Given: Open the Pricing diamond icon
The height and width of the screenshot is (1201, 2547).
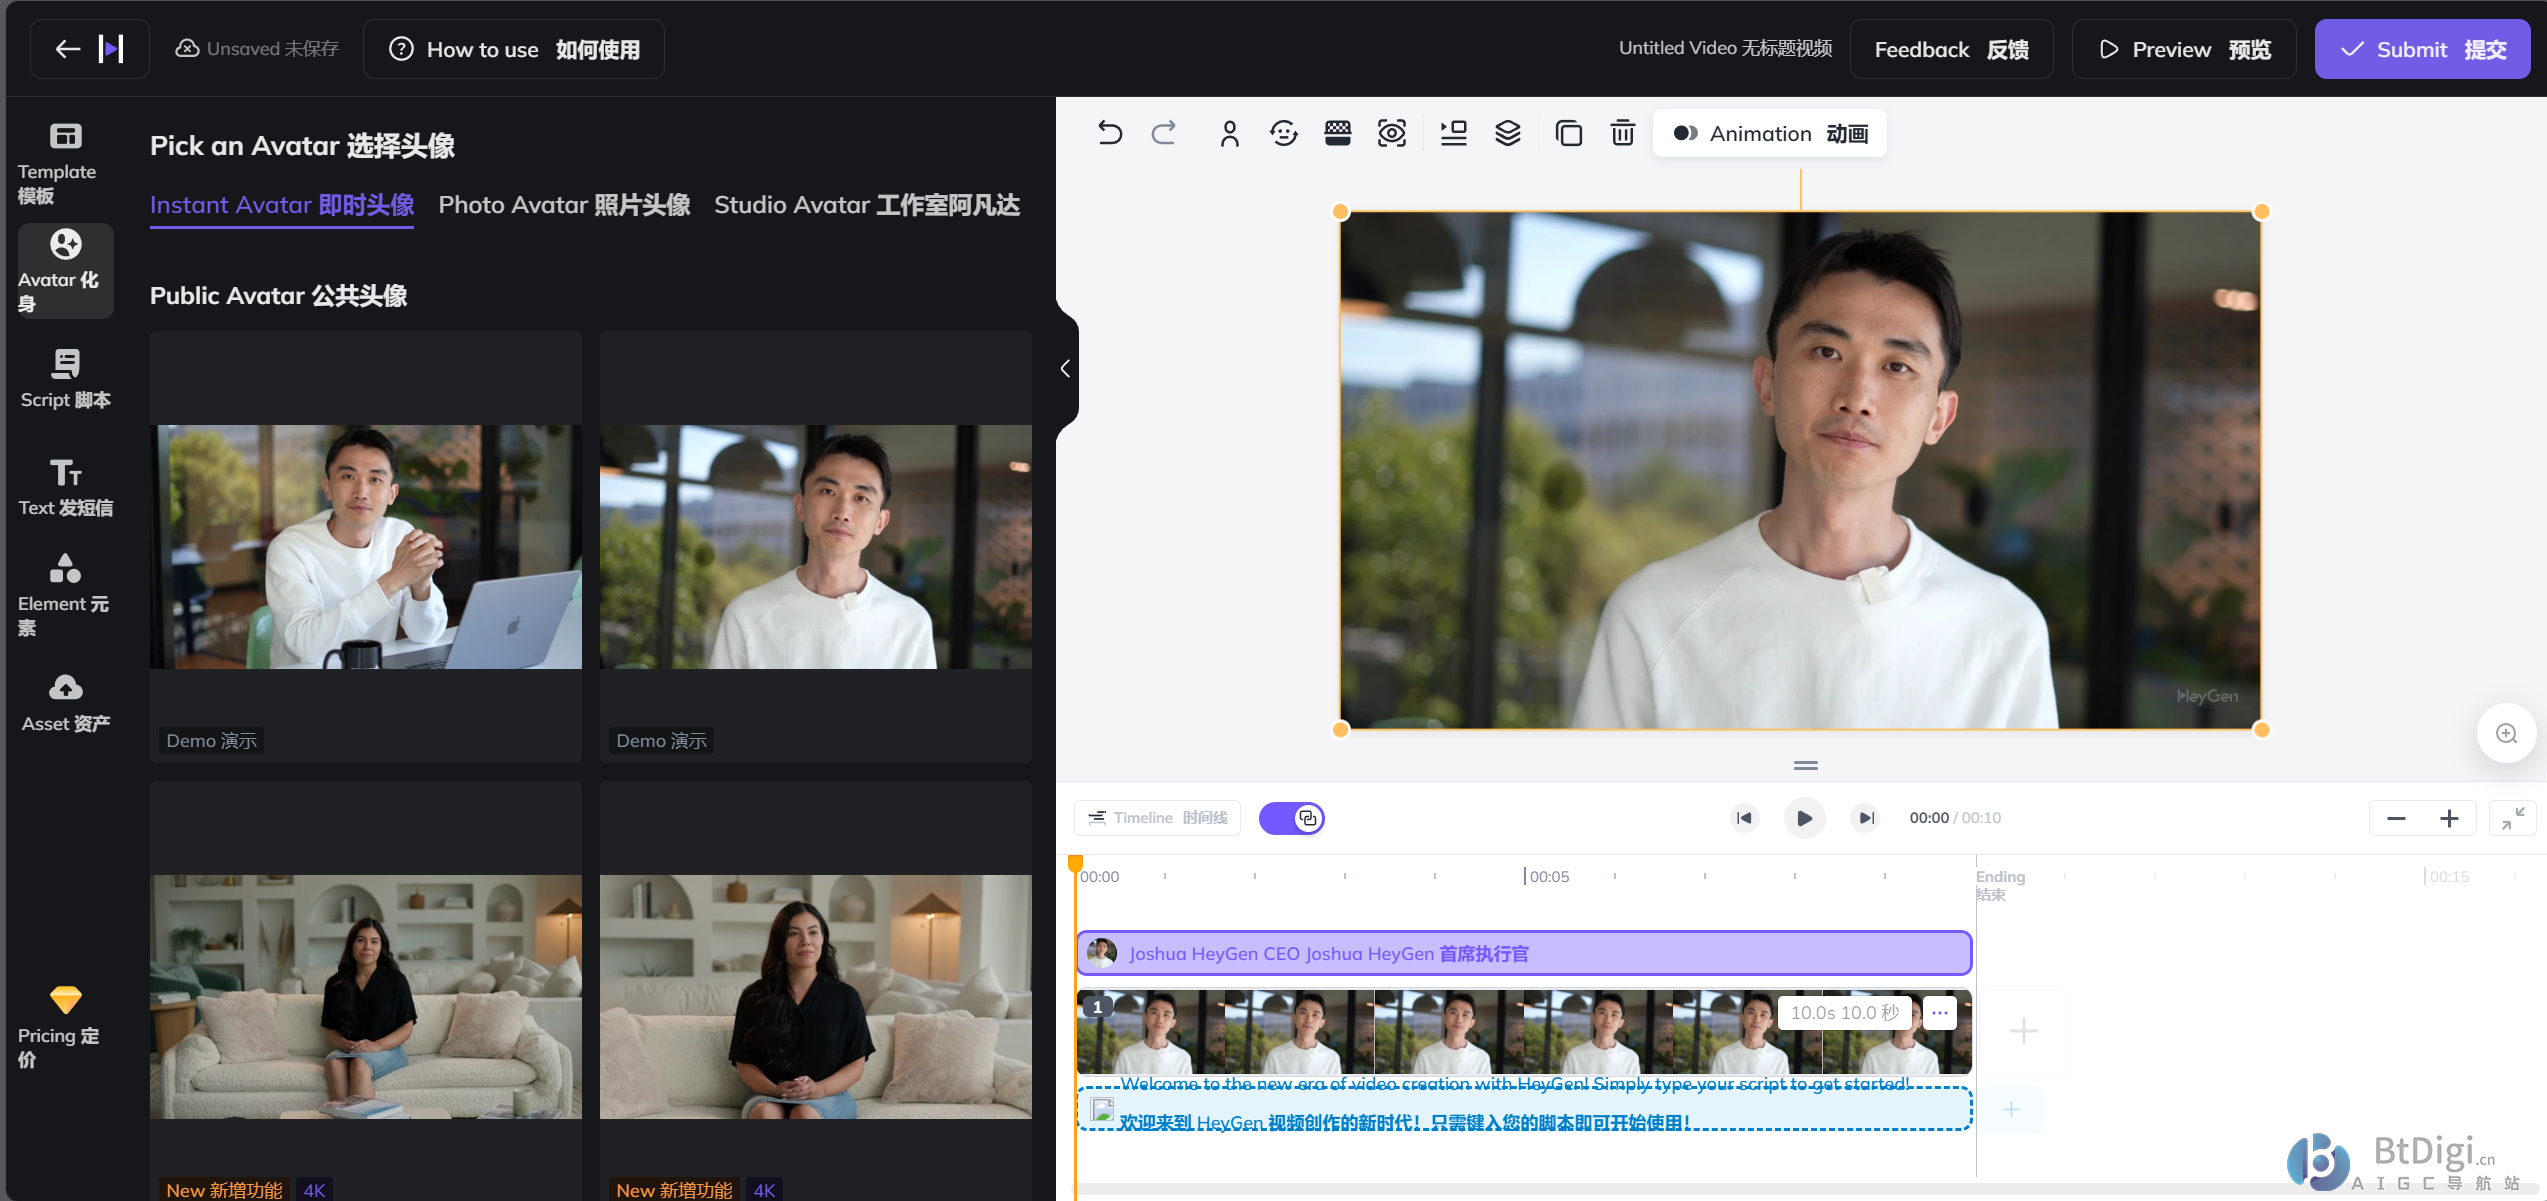Looking at the screenshot, I should point(65,999).
